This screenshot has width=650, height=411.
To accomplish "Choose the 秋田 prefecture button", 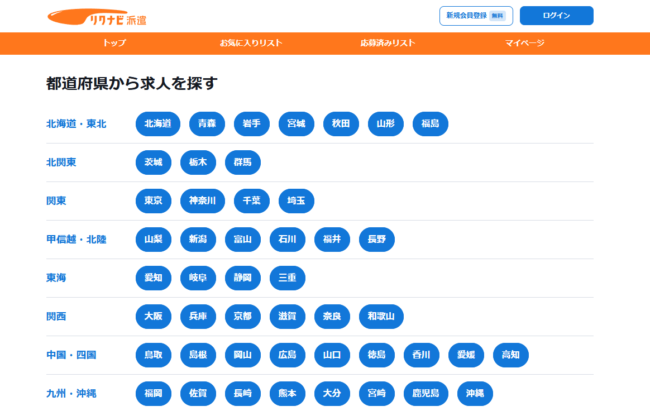I will [341, 124].
